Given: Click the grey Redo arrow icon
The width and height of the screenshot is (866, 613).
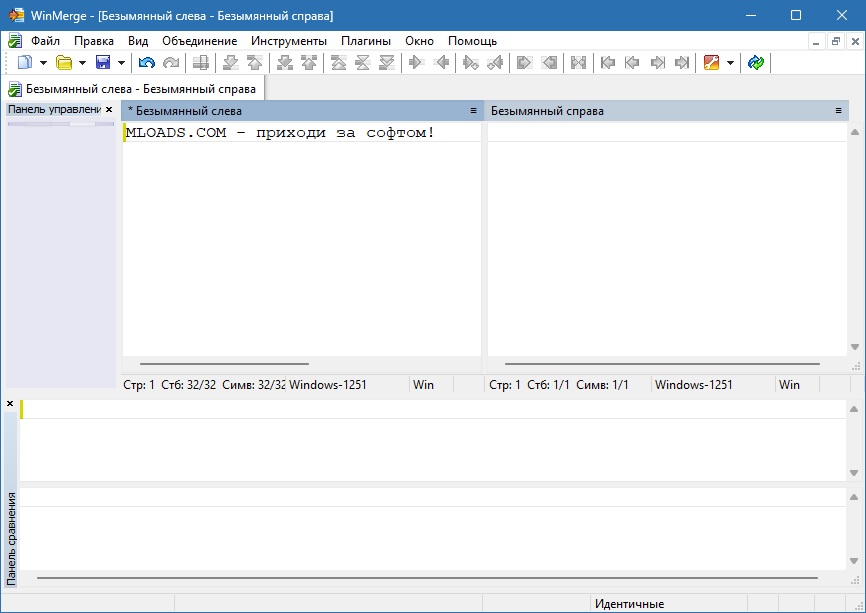Looking at the screenshot, I should point(171,62).
